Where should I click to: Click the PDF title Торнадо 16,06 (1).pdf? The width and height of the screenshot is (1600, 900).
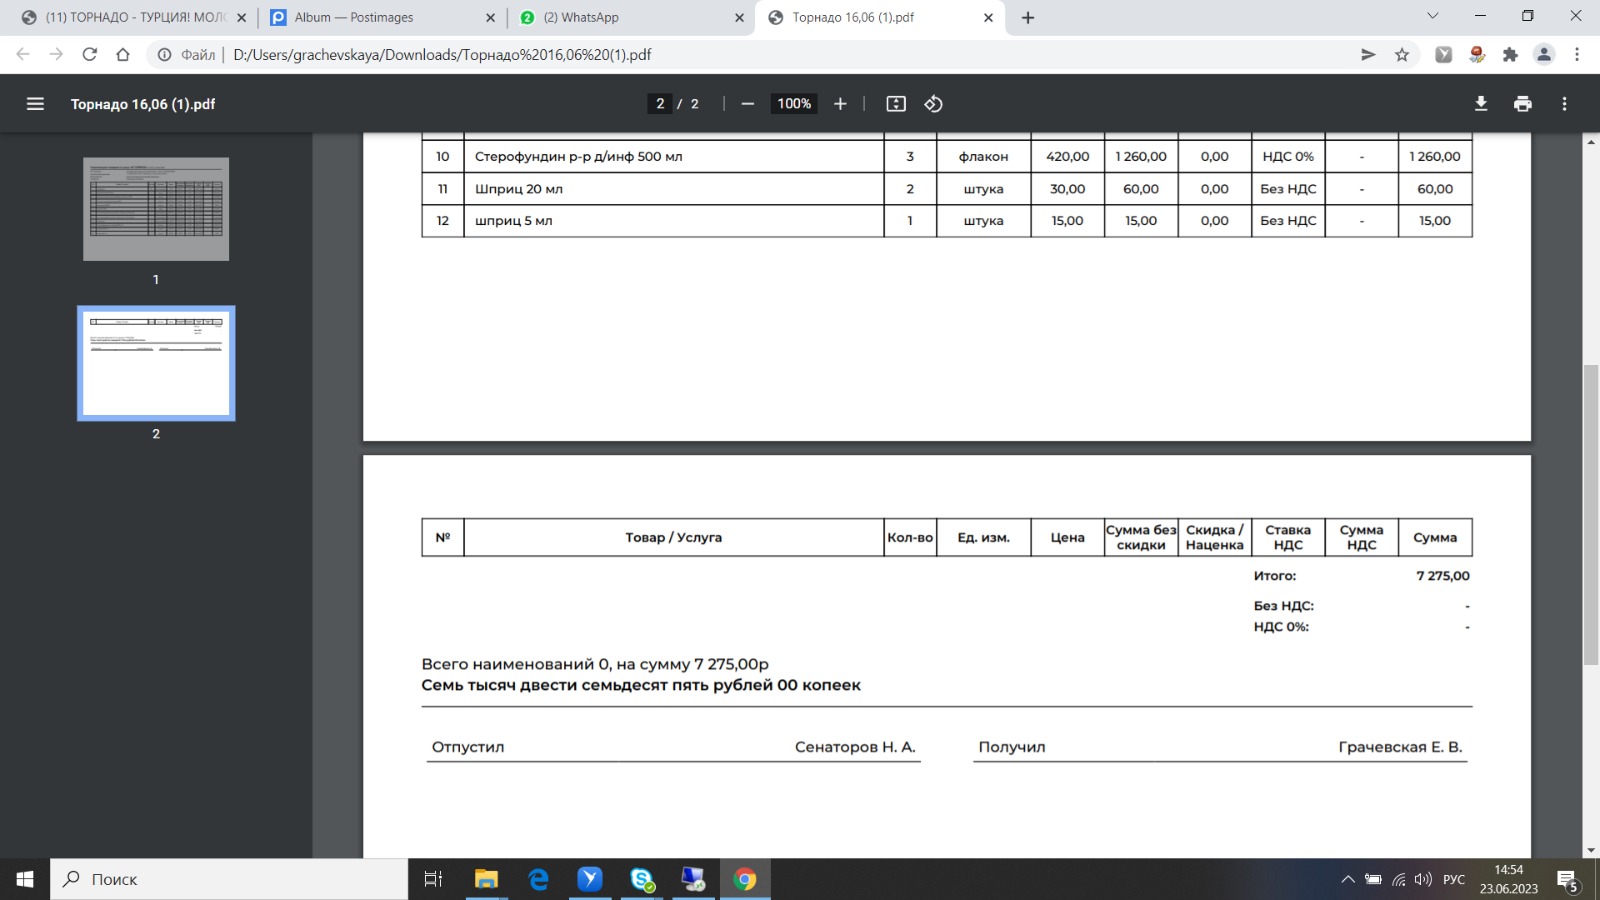coord(143,104)
